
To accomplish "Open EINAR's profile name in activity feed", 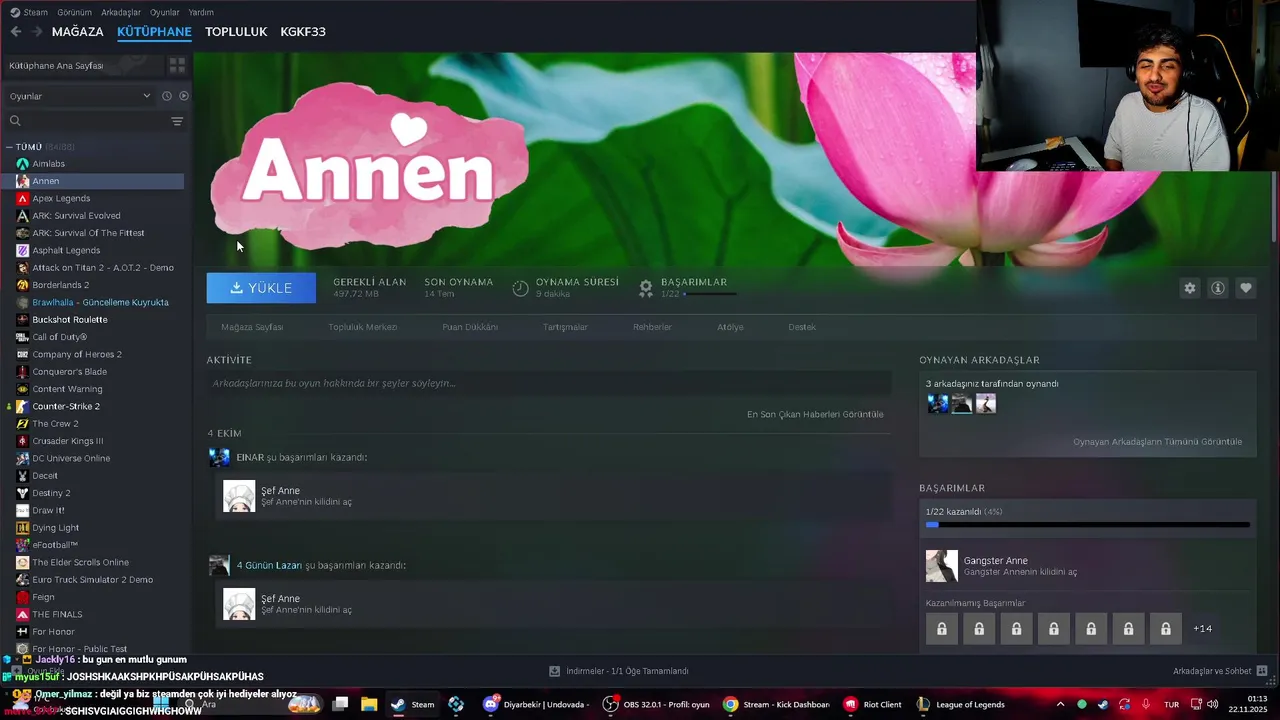I will 250,458.
